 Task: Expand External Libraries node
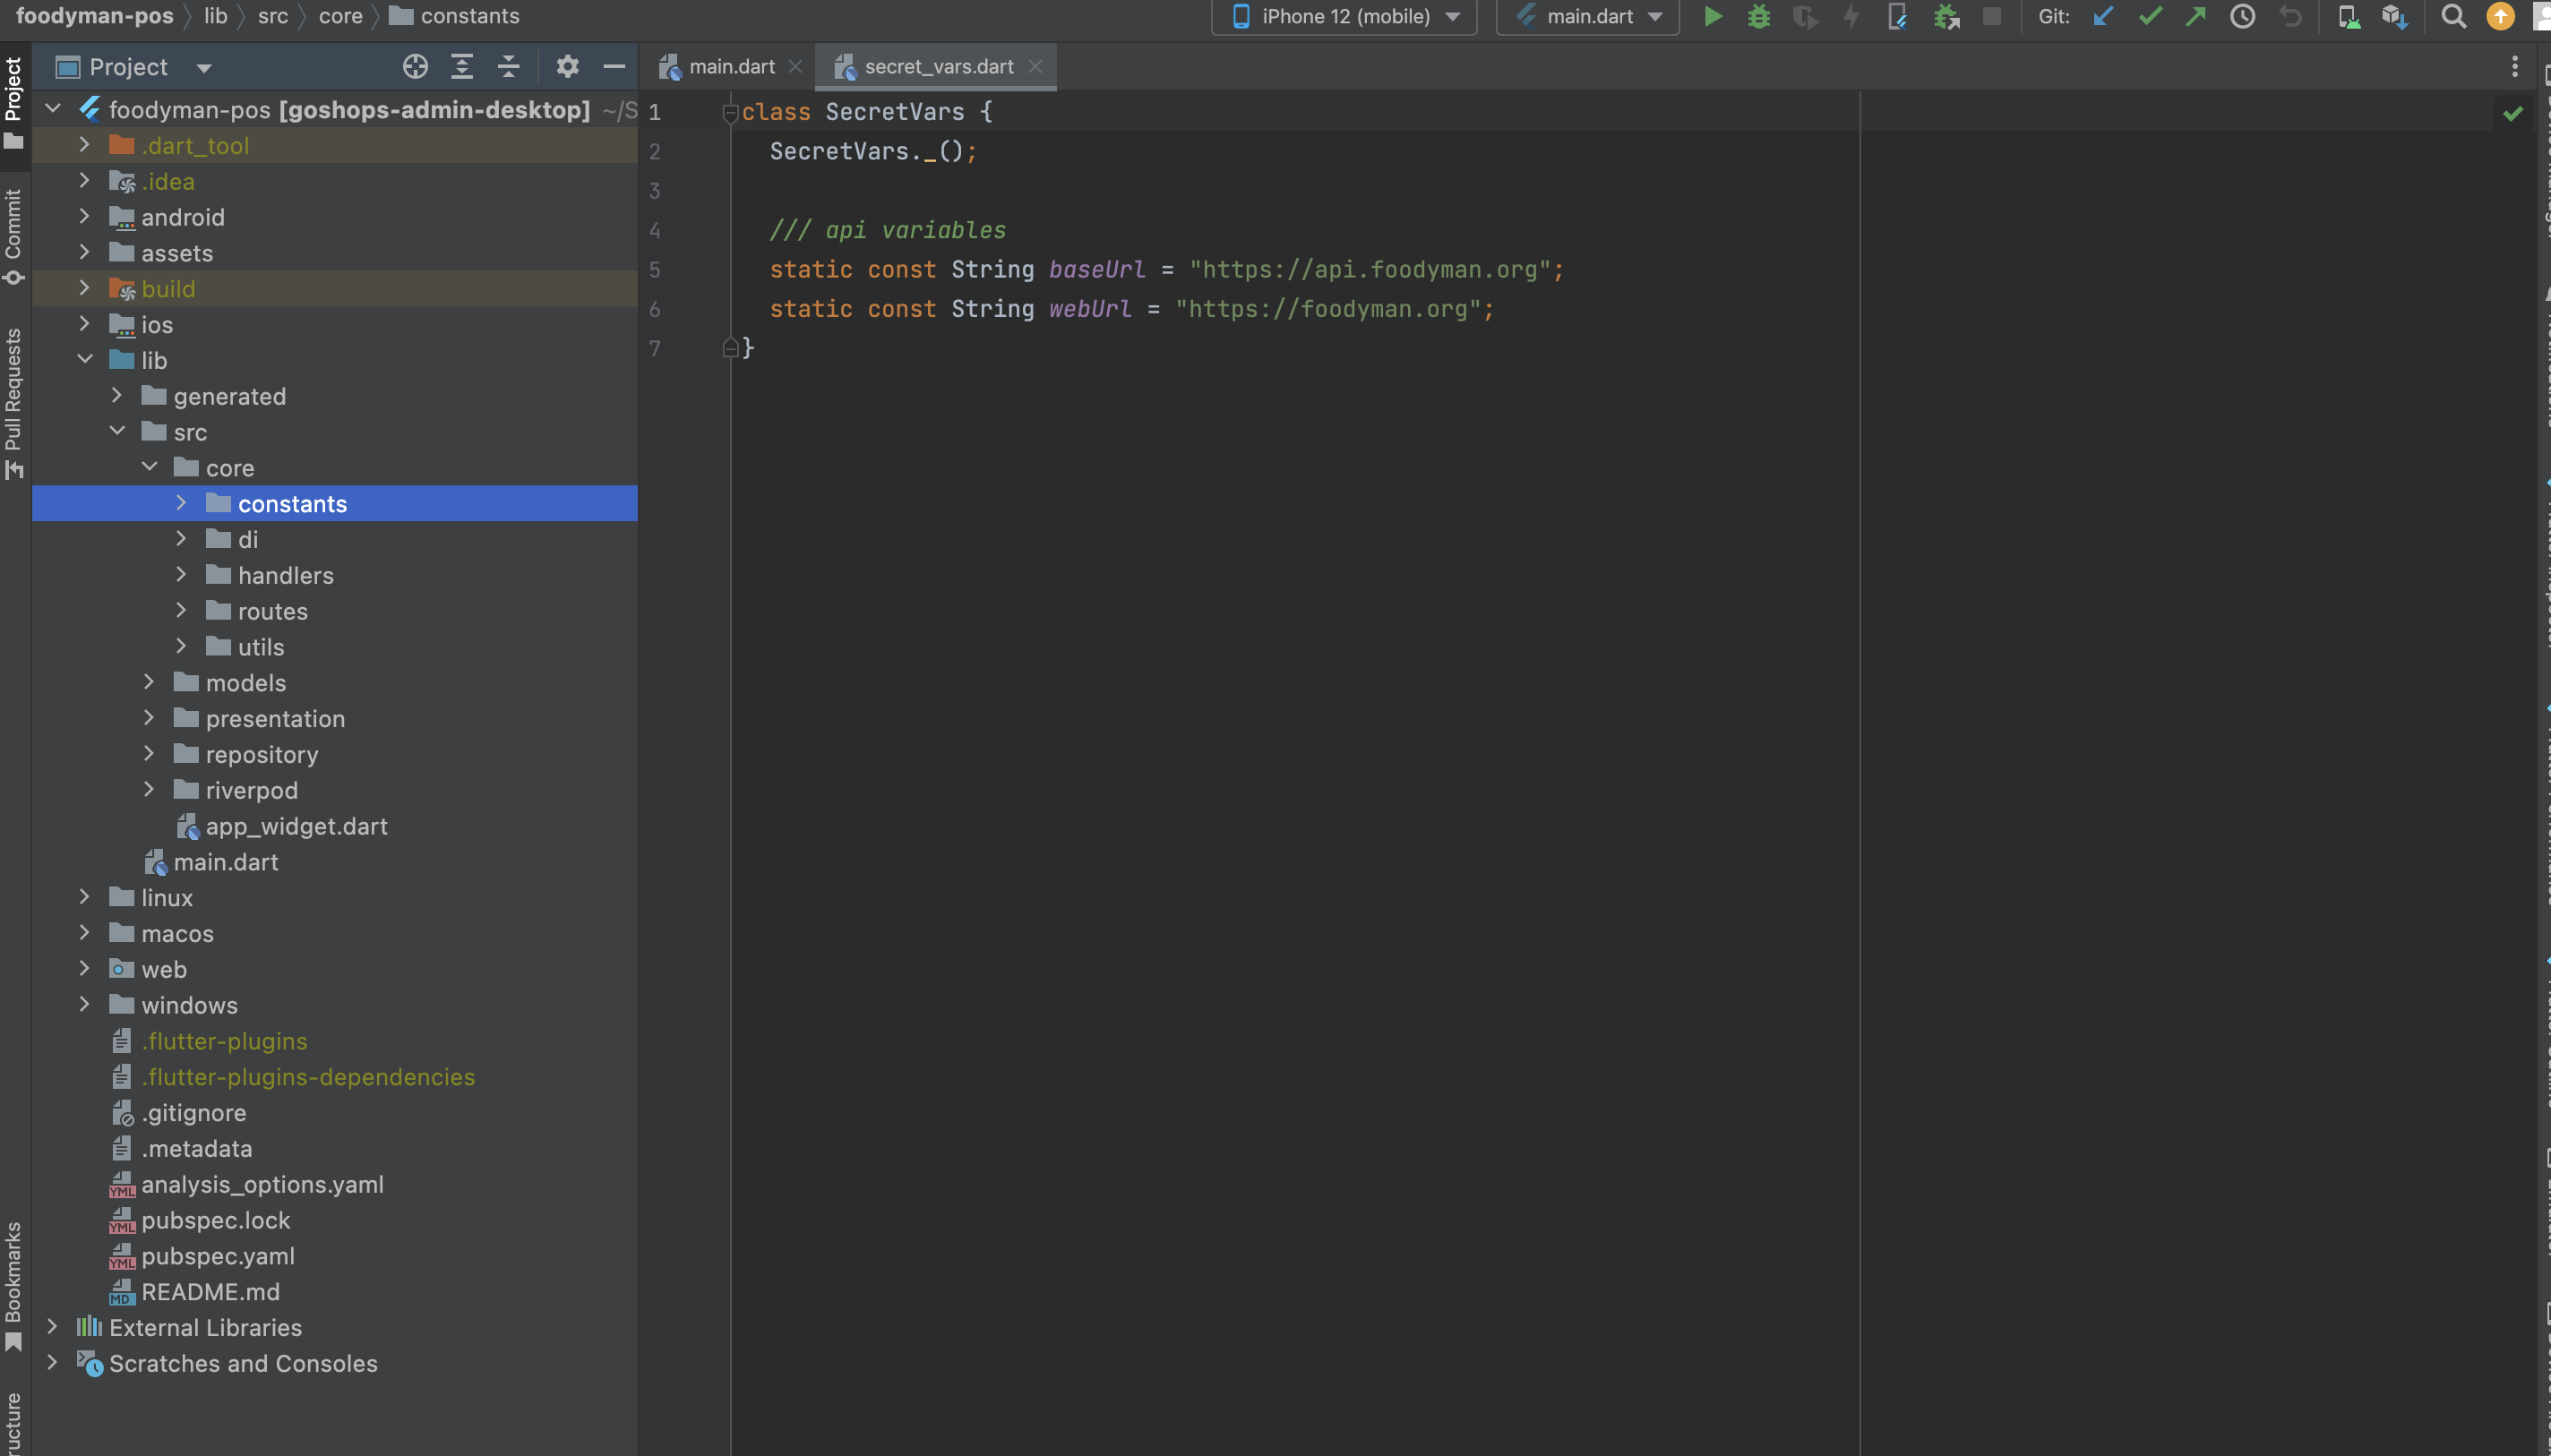tap(53, 1326)
